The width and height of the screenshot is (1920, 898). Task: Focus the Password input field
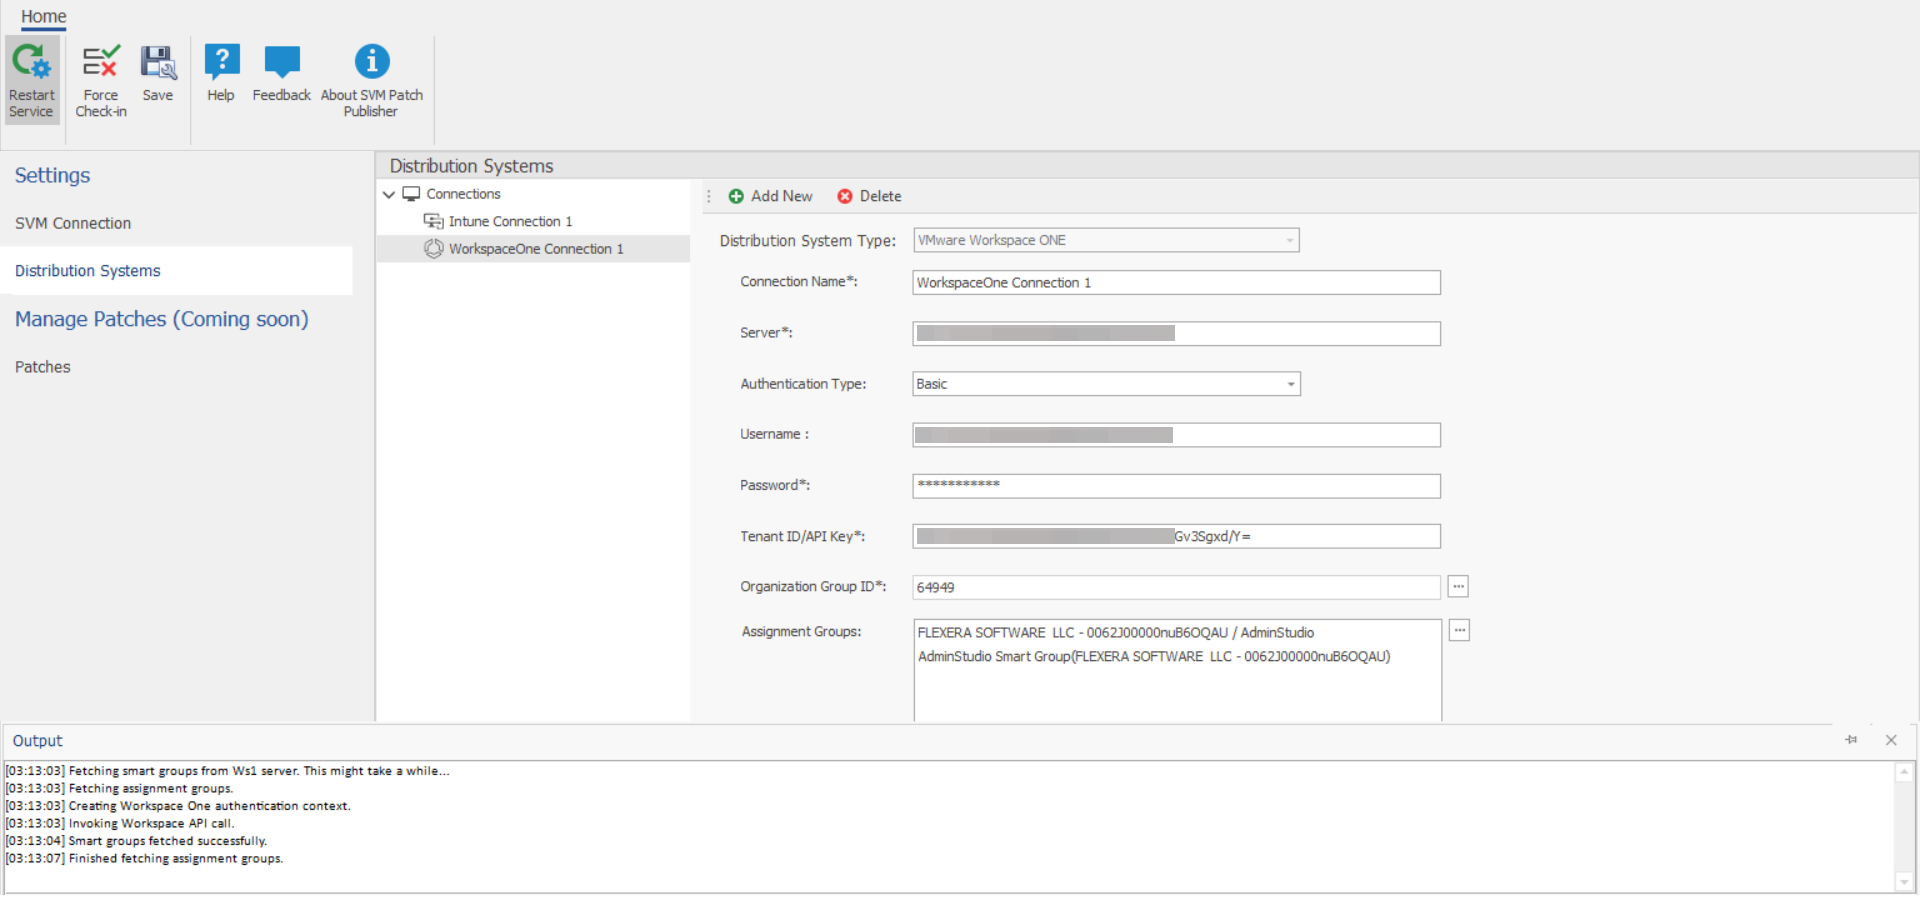[1176, 486]
